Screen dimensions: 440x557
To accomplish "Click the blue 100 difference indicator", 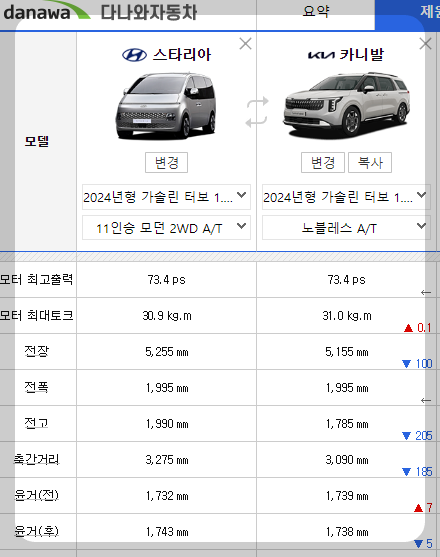I will pos(417,364).
